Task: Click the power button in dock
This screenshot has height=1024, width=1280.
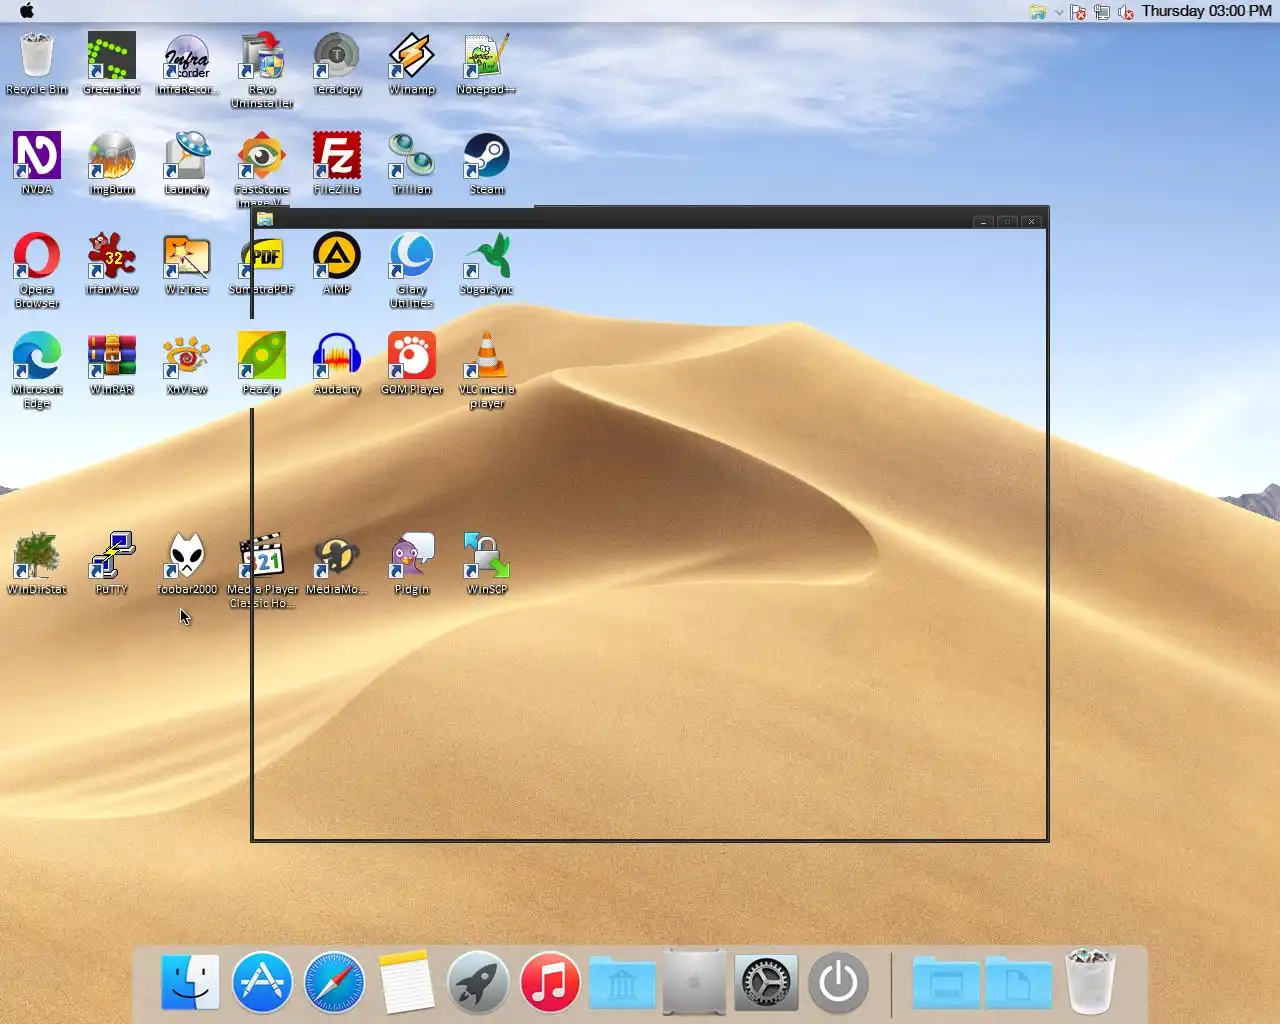Action: point(838,982)
